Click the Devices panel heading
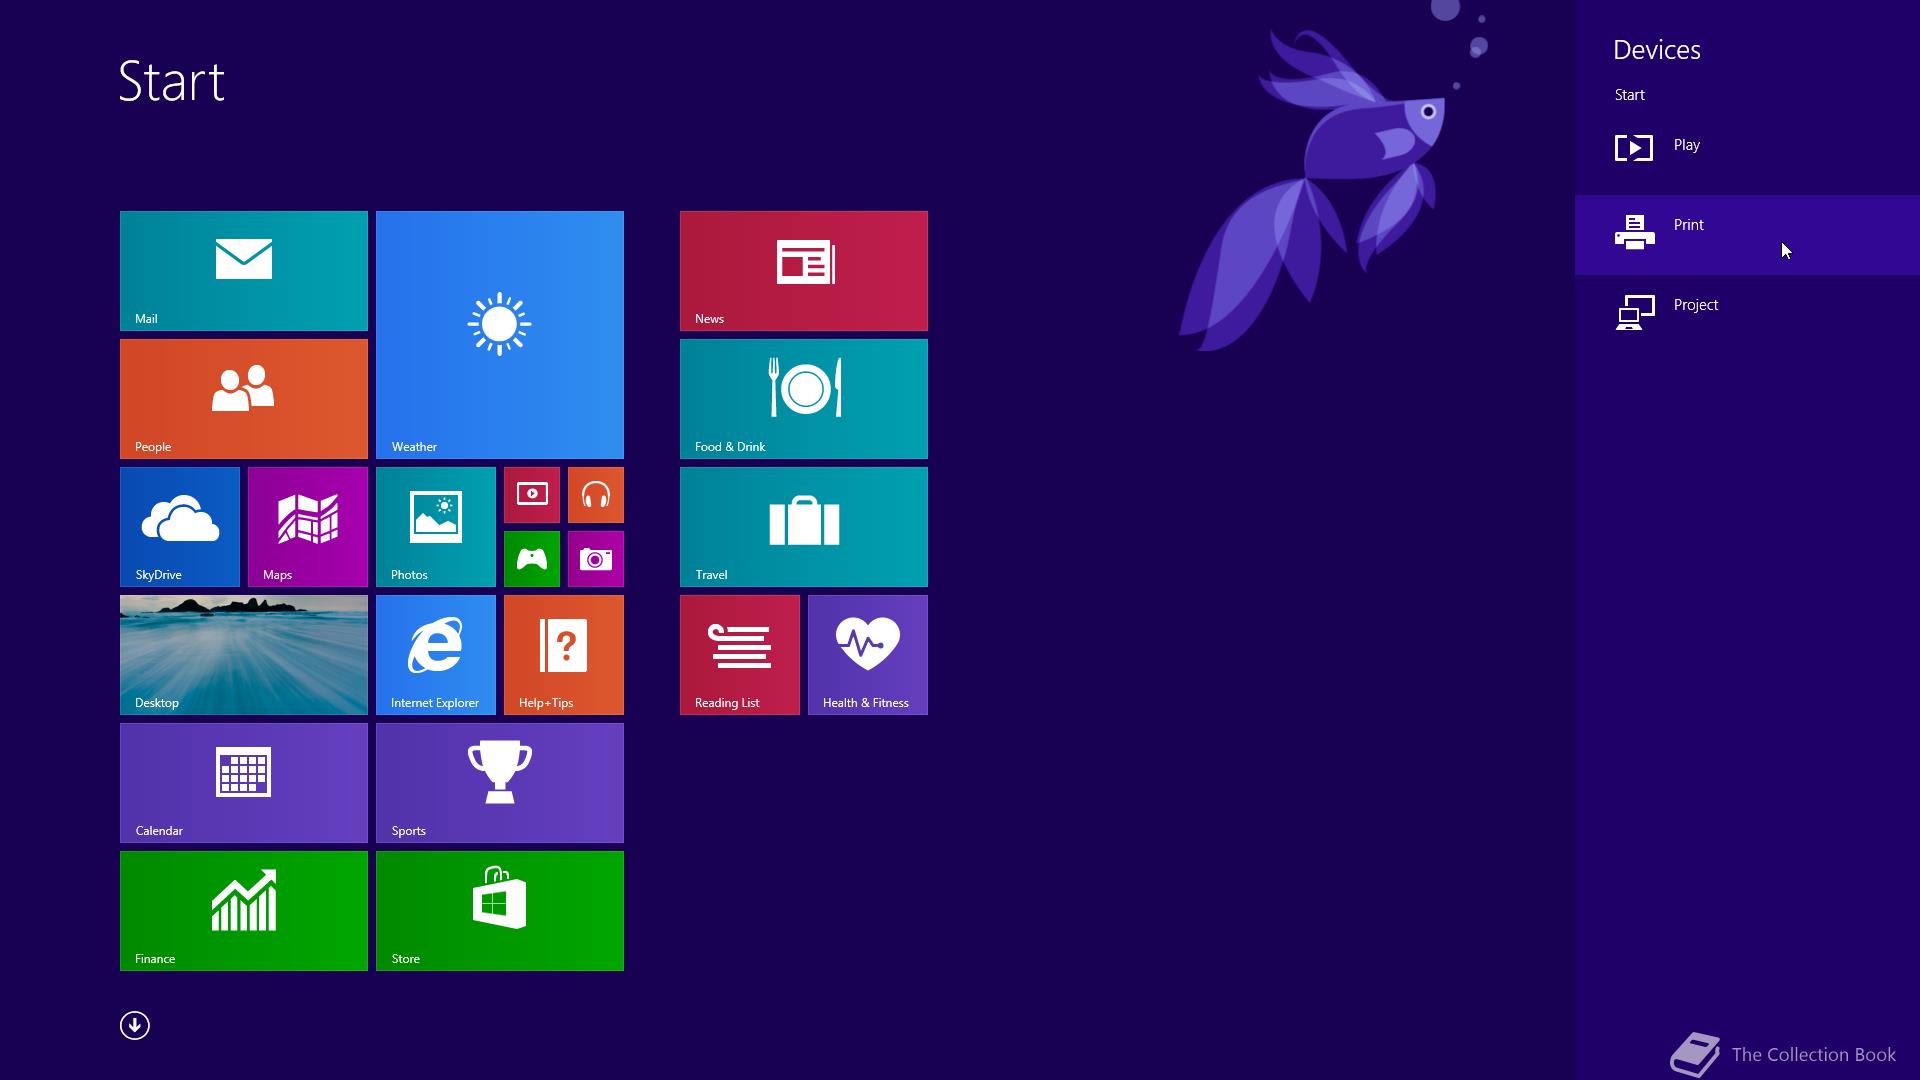This screenshot has height=1080, width=1920. click(x=1656, y=50)
